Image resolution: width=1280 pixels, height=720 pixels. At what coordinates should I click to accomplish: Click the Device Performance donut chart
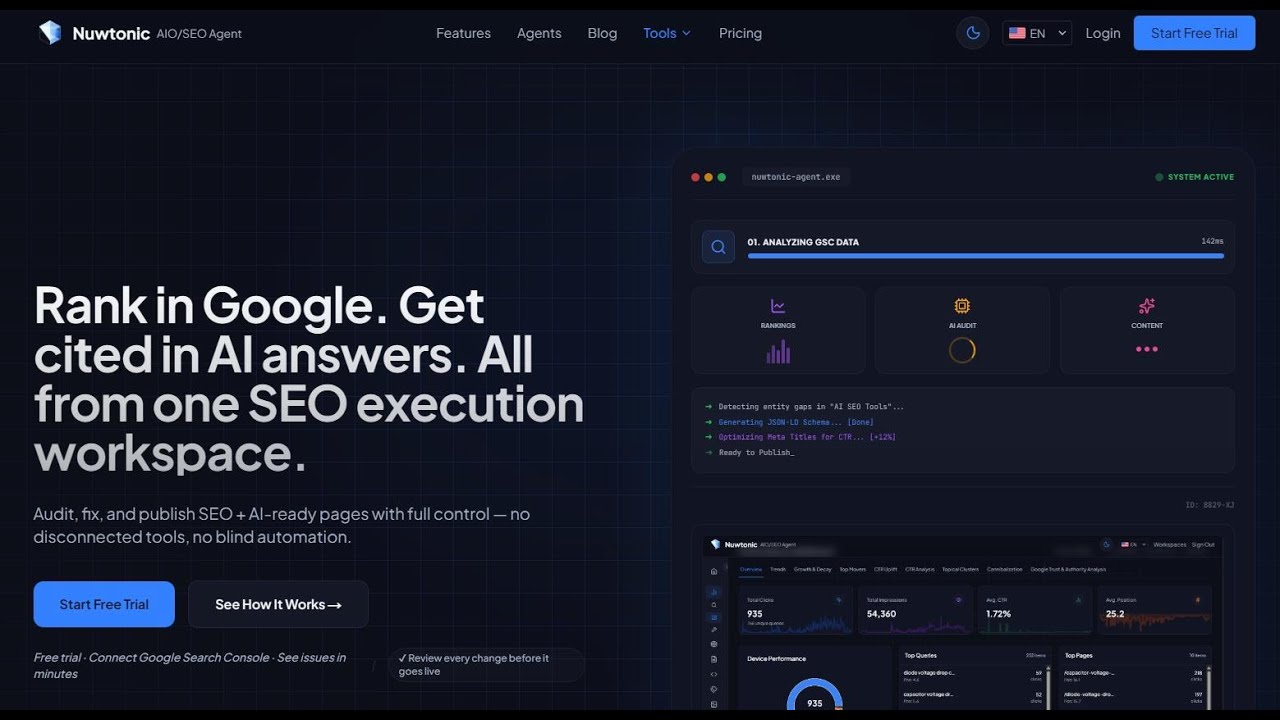click(815, 695)
